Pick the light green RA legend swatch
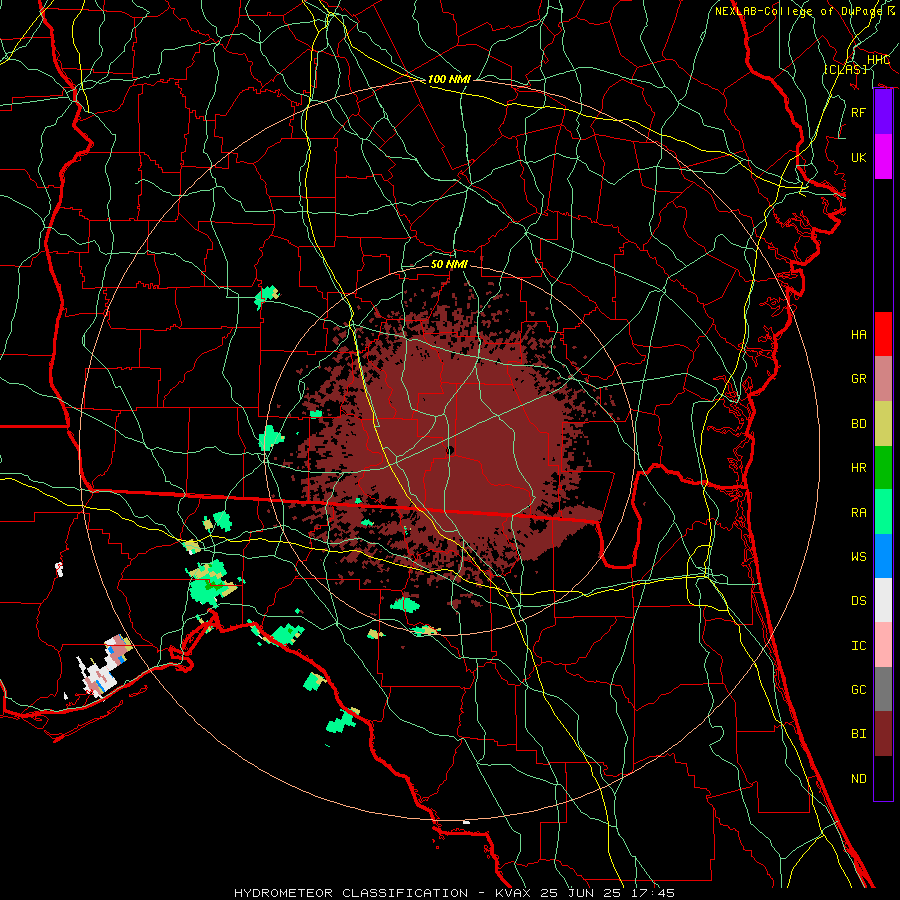Viewport: 900px width, 900px height. tap(883, 512)
